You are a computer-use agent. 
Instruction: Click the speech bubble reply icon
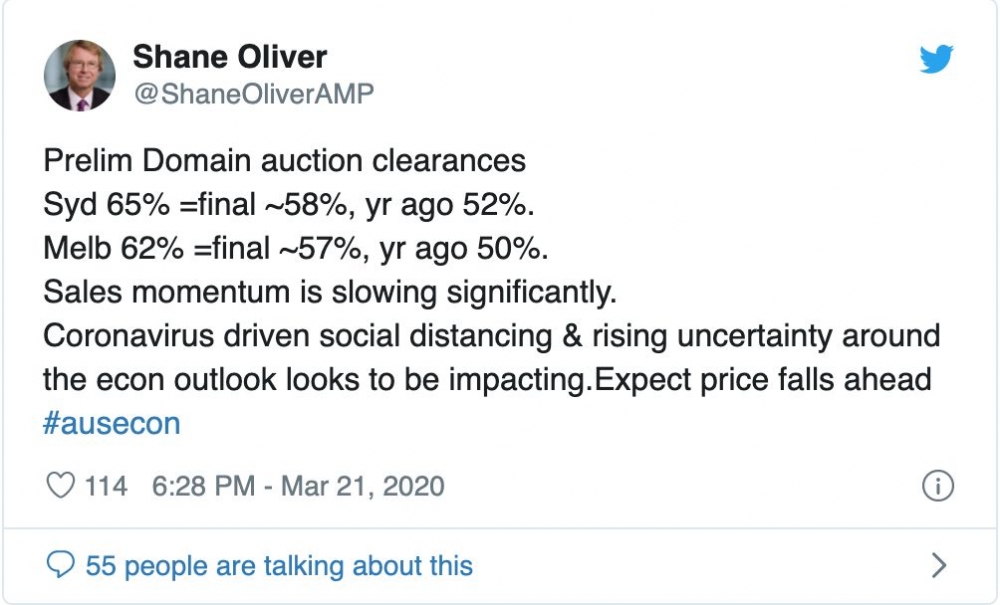62,566
